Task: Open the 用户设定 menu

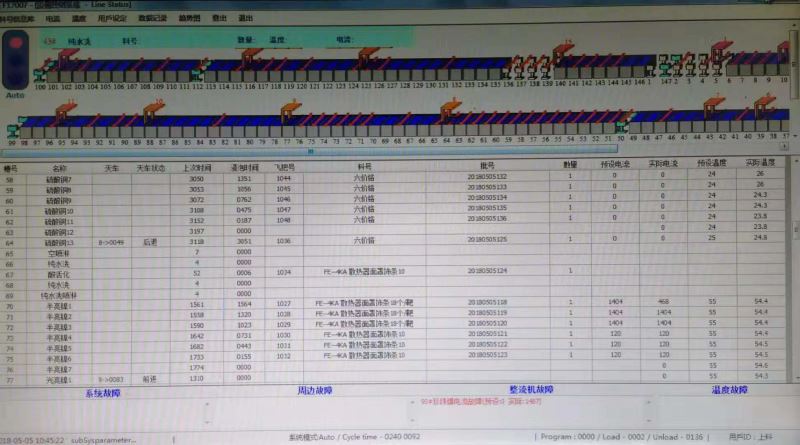Action: pos(111,18)
